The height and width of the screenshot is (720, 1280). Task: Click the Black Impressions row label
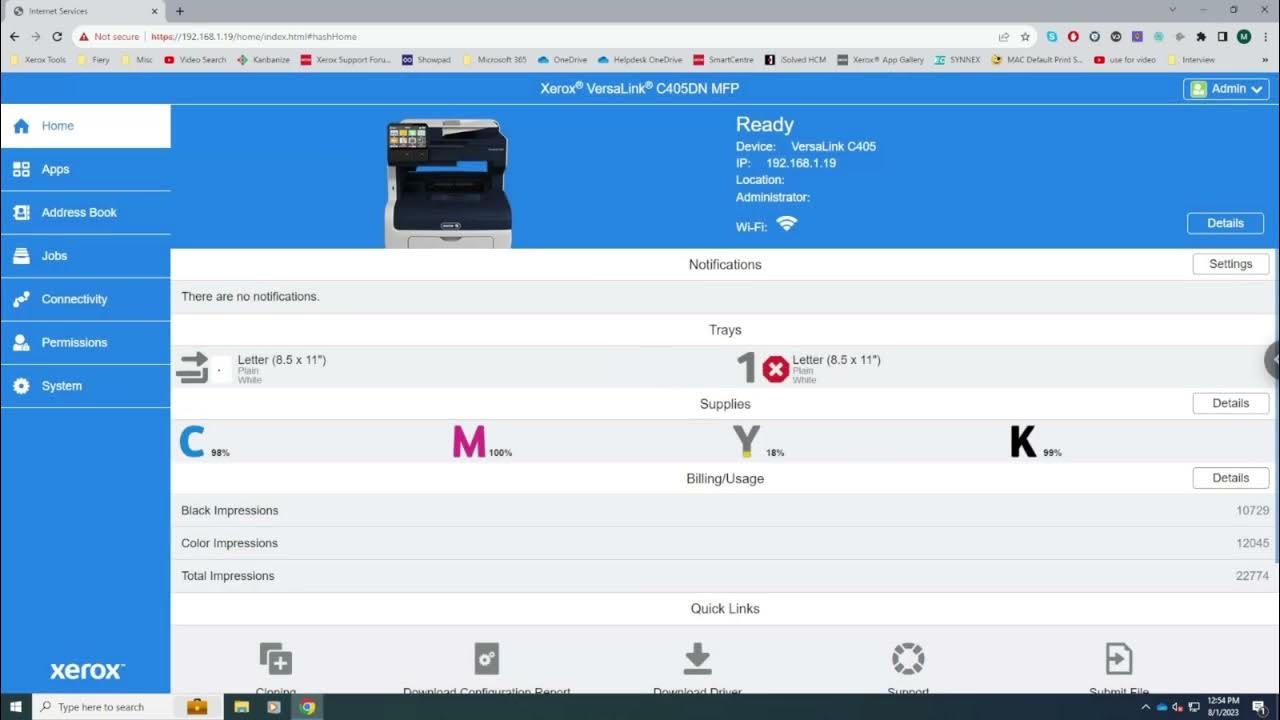(229, 510)
